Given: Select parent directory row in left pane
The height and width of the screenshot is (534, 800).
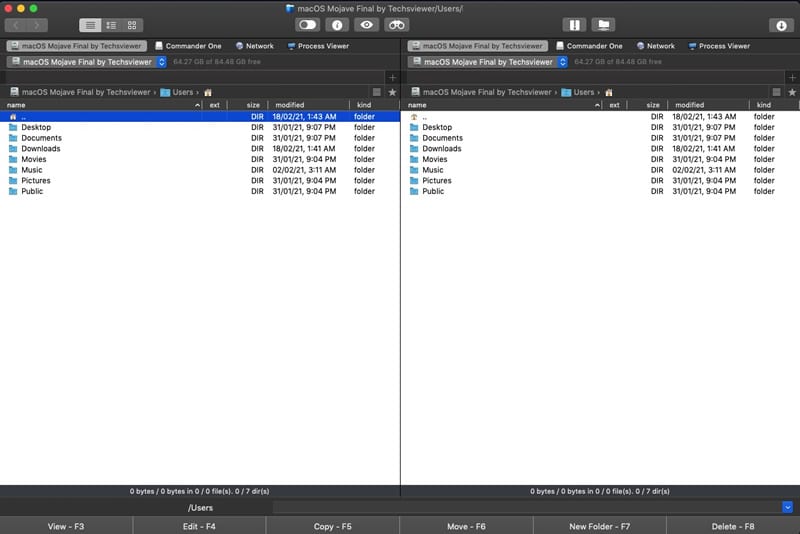Looking at the screenshot, I should click(x=200, y=117).
